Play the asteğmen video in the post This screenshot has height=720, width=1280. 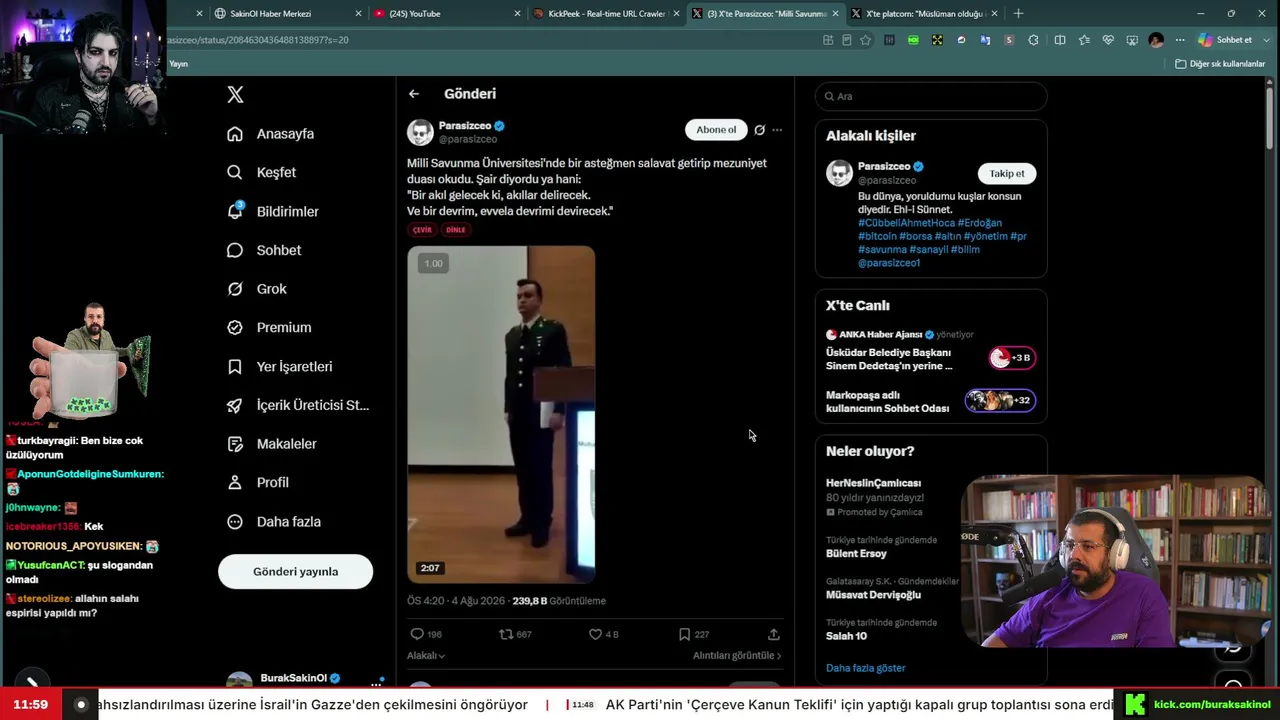point(501,414)
